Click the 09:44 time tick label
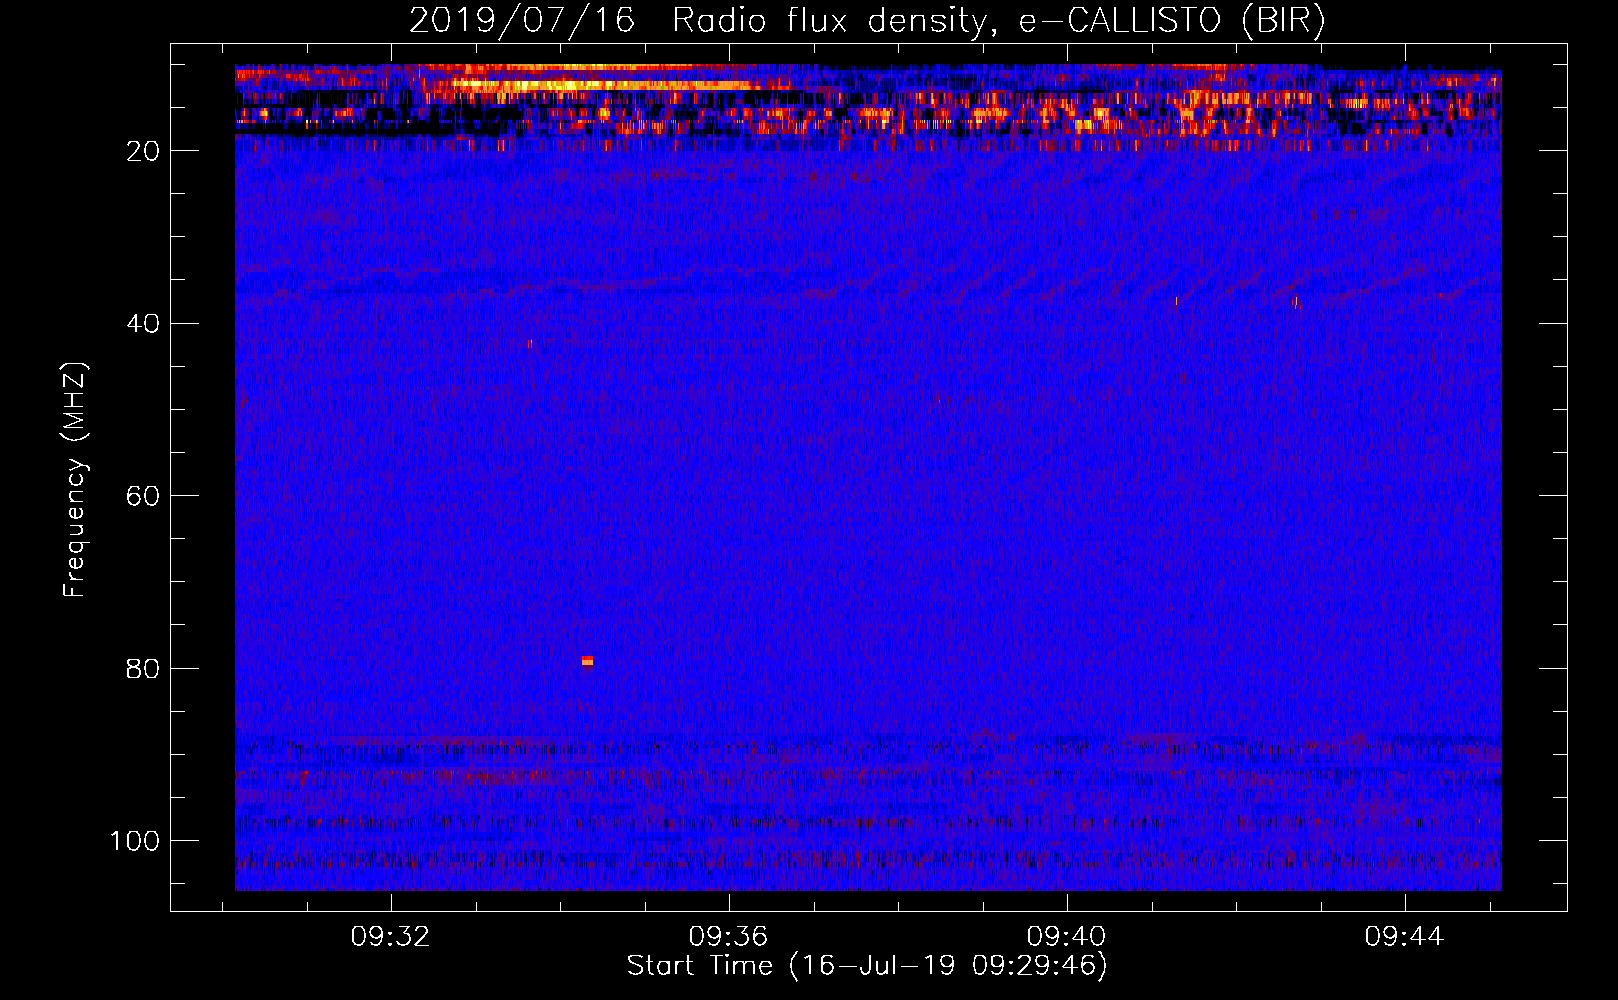 (1404, 937)
